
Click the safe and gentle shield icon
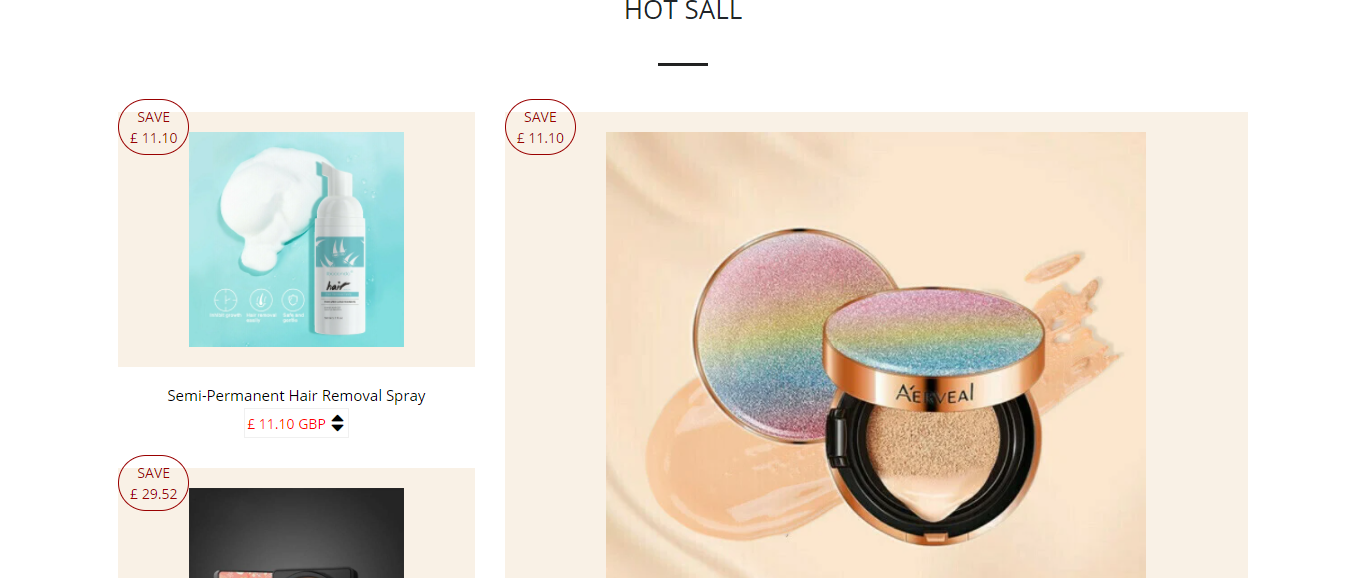click(292, 298)
